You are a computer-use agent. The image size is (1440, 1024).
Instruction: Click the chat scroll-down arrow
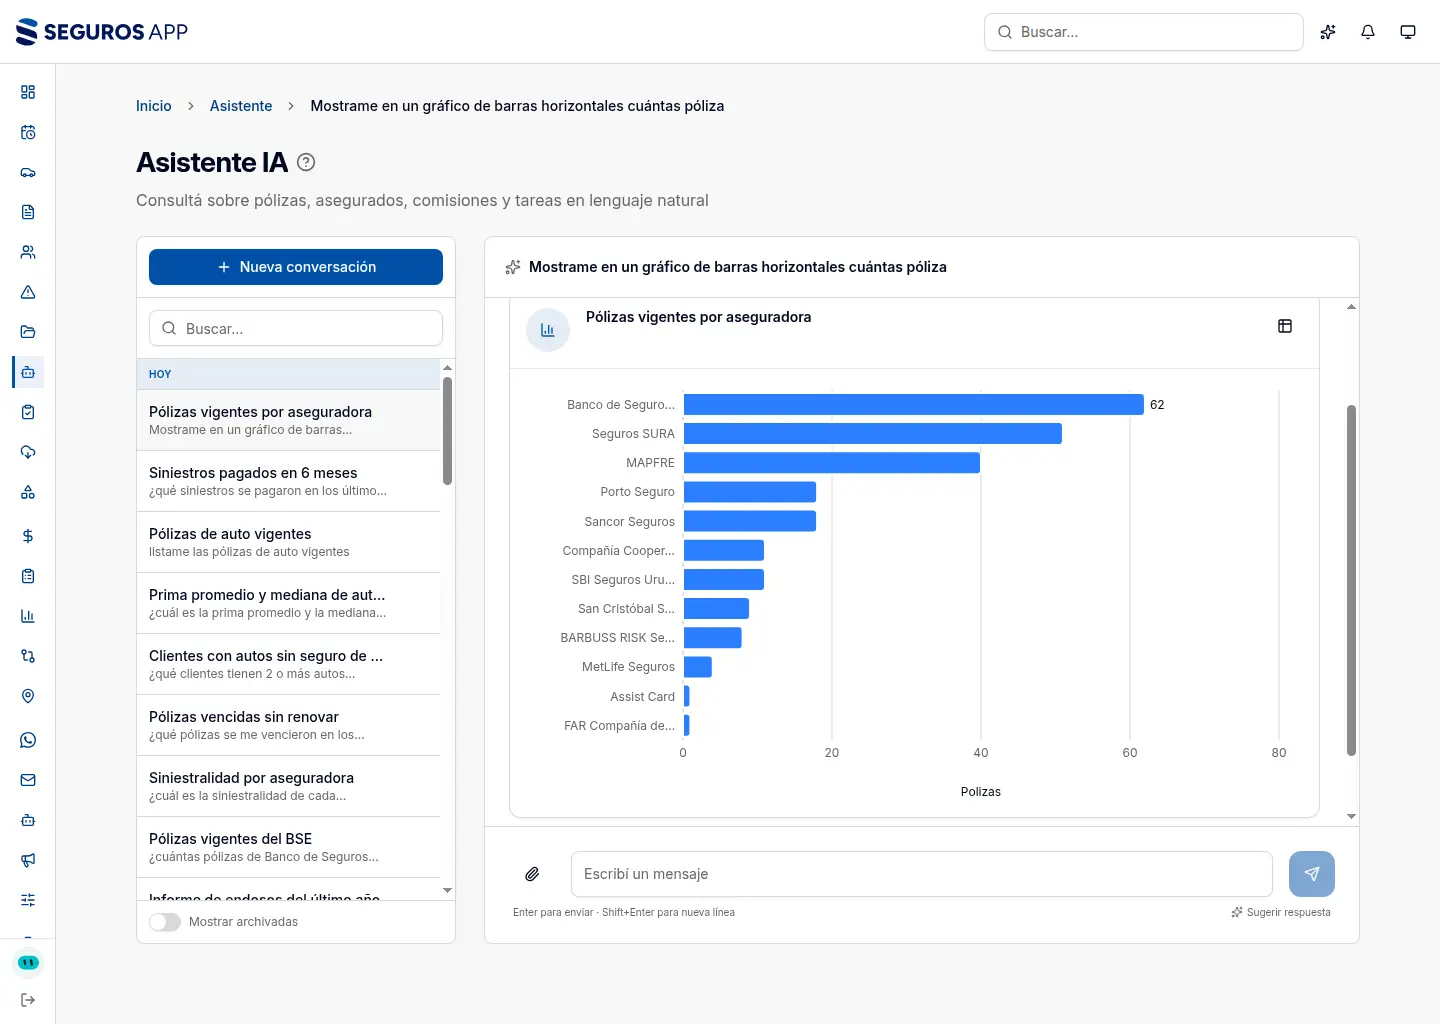(1351, 817)
